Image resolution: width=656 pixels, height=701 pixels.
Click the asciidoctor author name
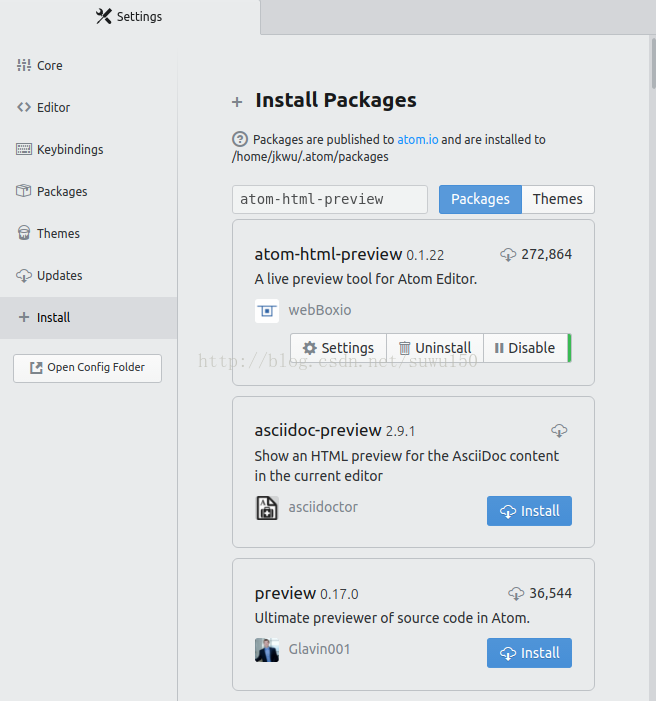coord(323,507)
